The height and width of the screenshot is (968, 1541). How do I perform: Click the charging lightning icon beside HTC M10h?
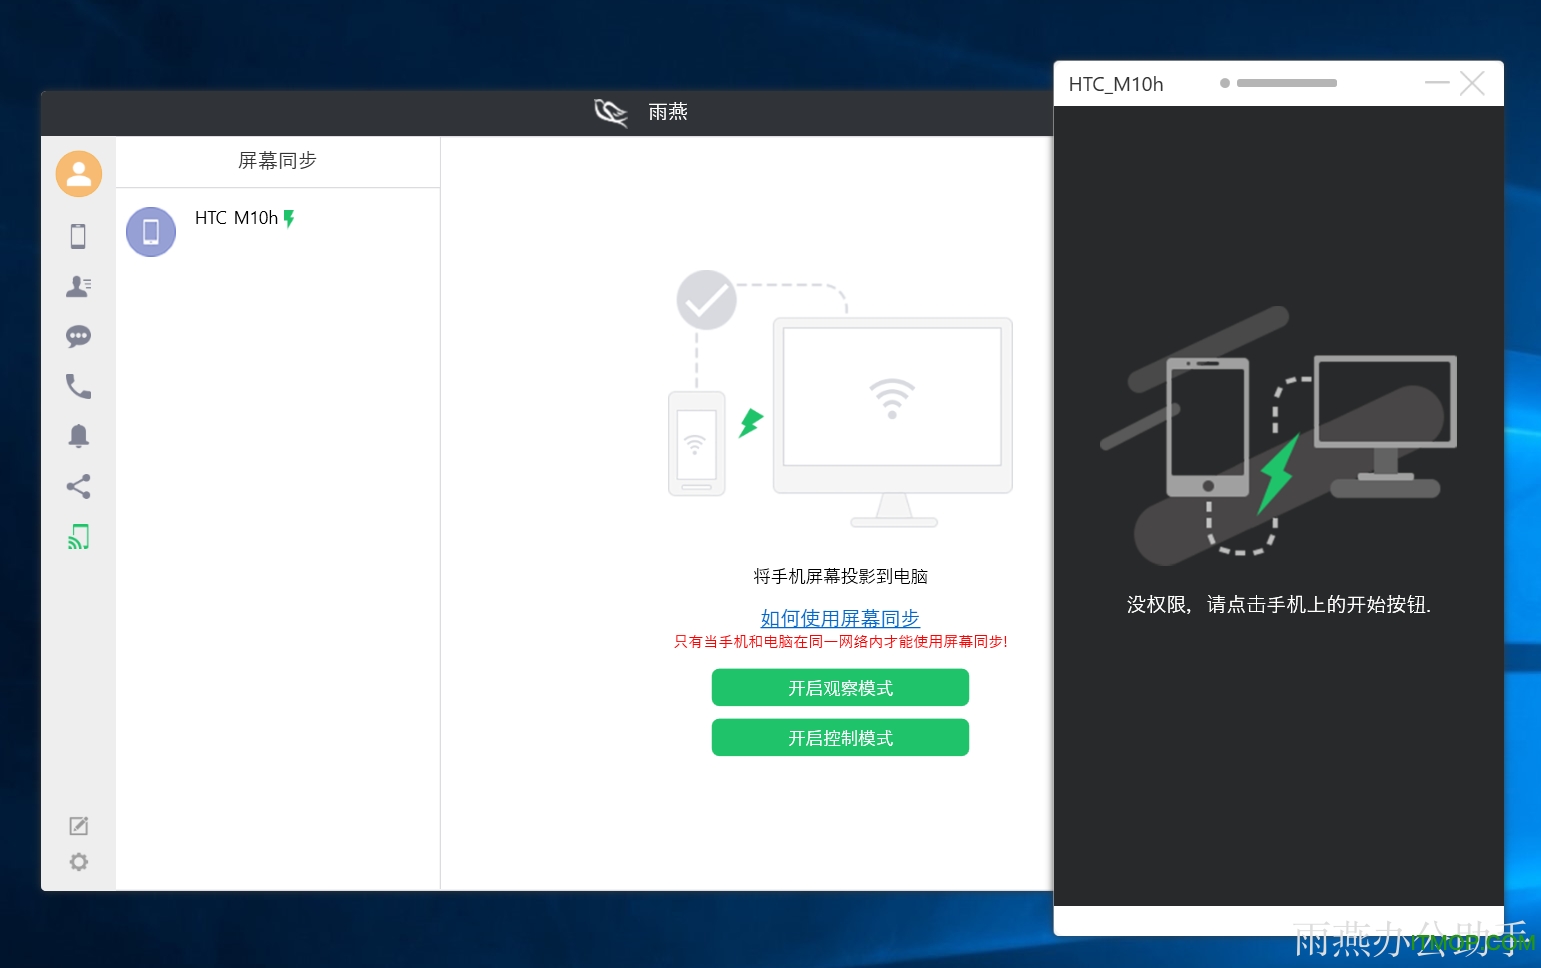(289, 219)
